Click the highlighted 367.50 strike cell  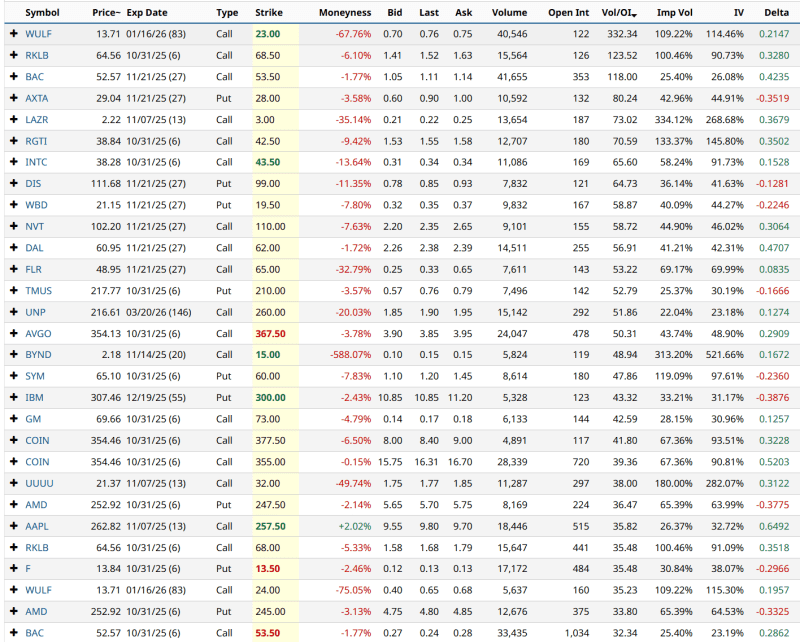[x=270, y=333]
